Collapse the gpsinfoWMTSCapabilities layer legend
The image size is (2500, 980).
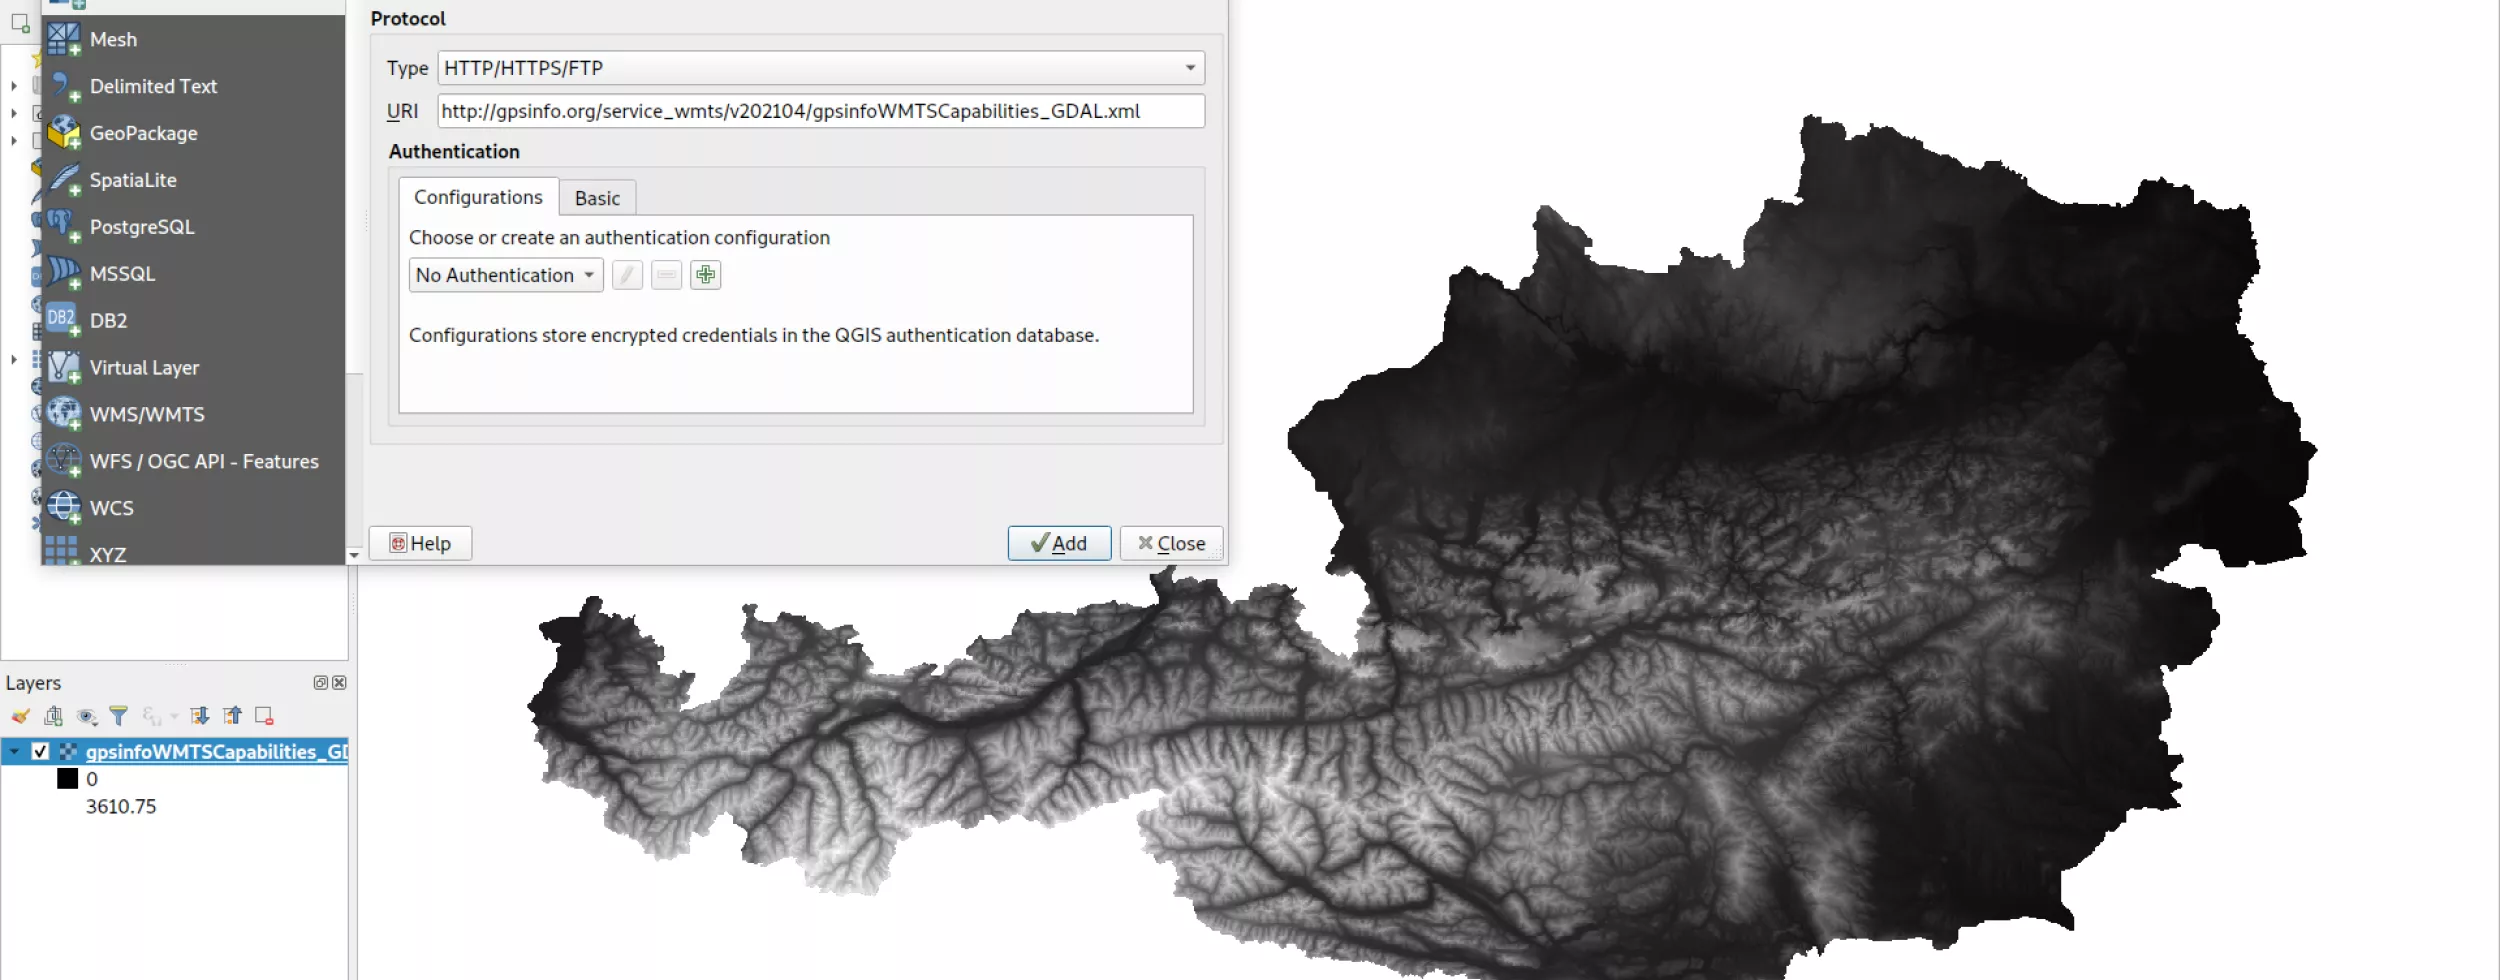(x=15, y=752)
